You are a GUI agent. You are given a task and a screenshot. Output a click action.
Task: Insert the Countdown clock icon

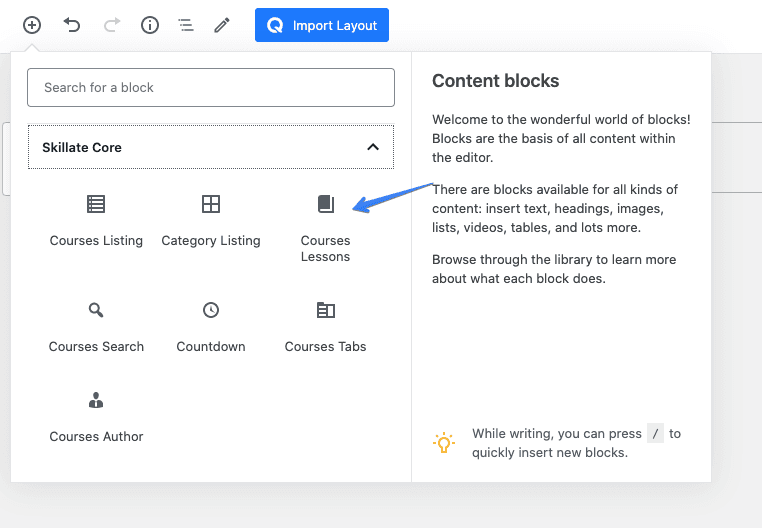pos(211,310)
